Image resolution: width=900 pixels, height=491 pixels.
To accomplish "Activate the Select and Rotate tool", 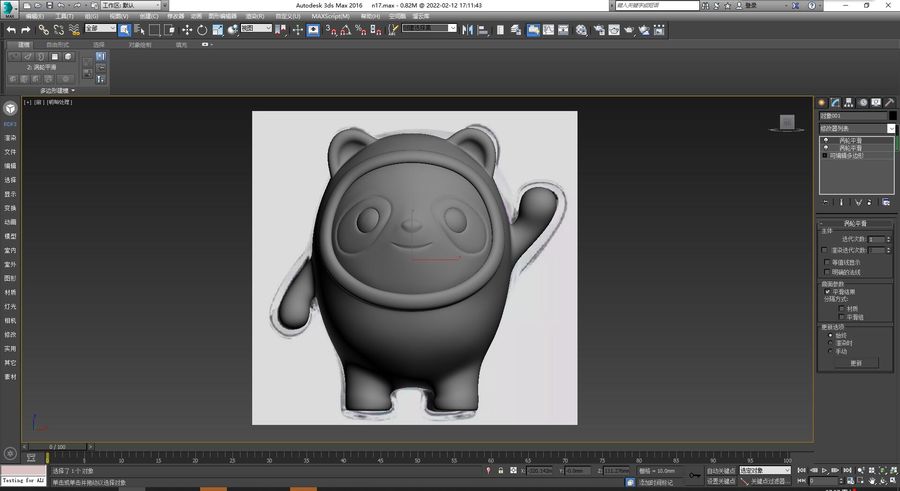I will coord(202,30).
